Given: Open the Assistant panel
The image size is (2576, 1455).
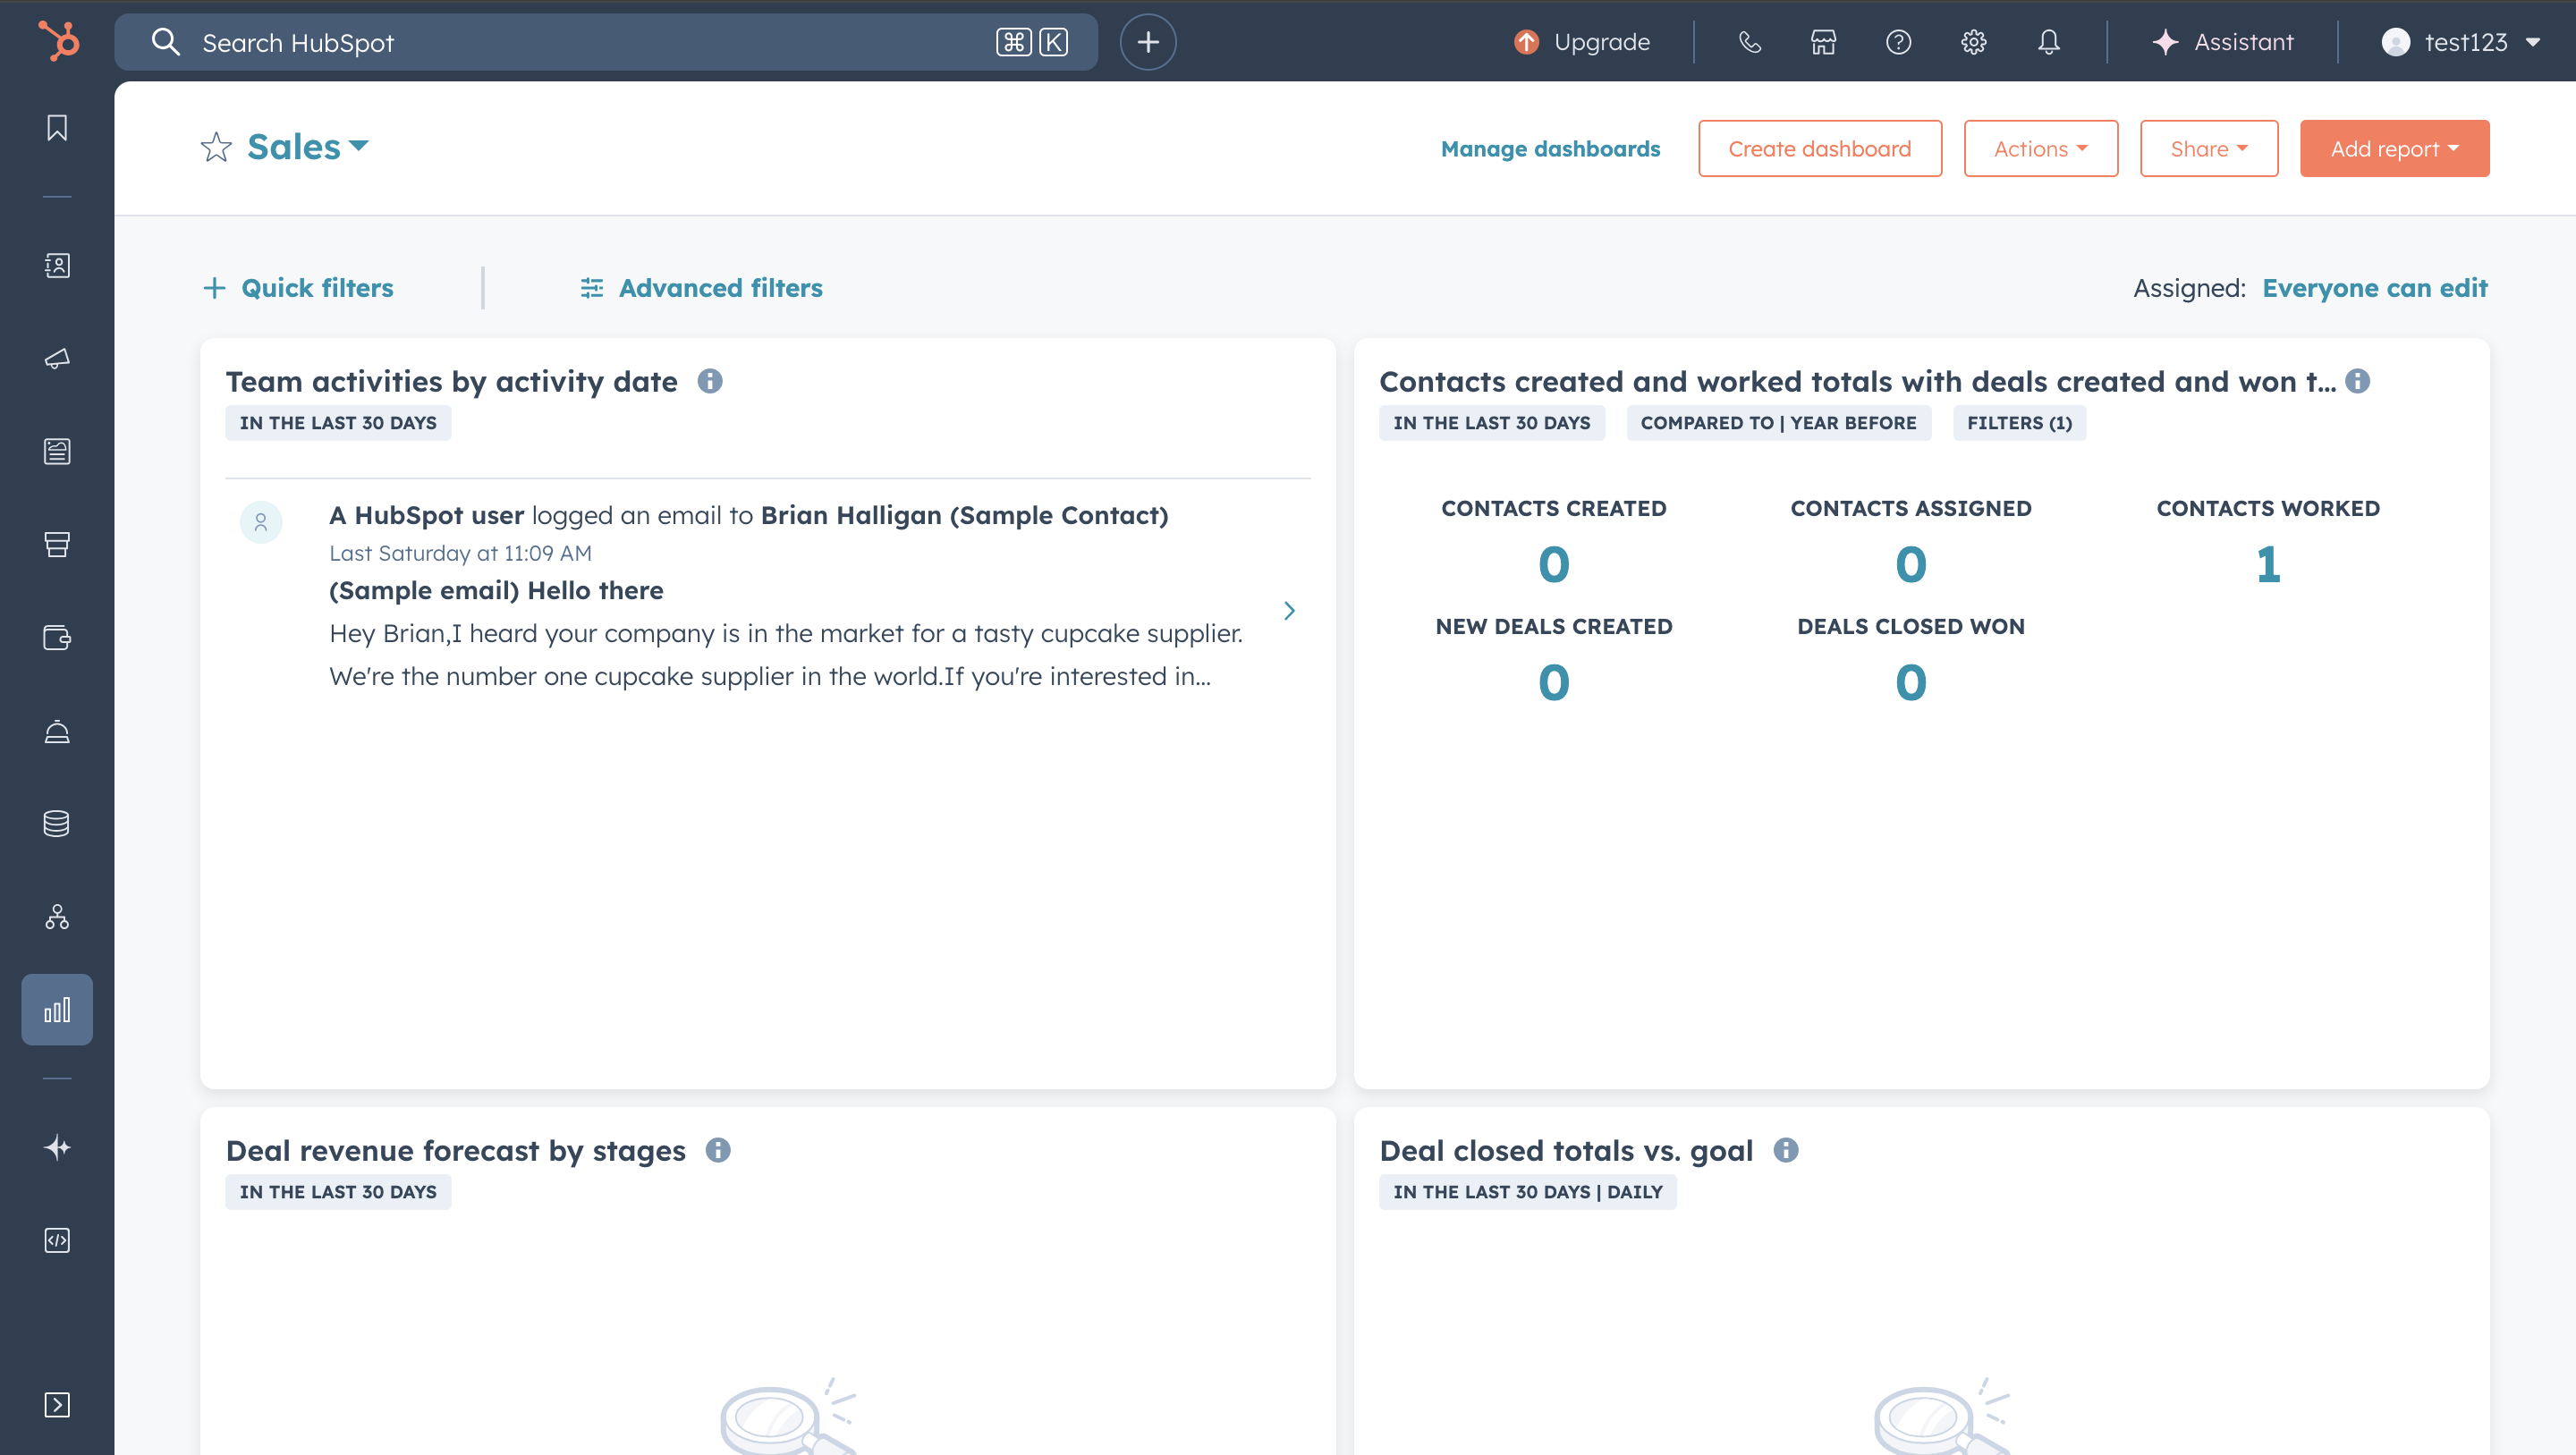Looking at the screenshot, I should click(2222, 42).
